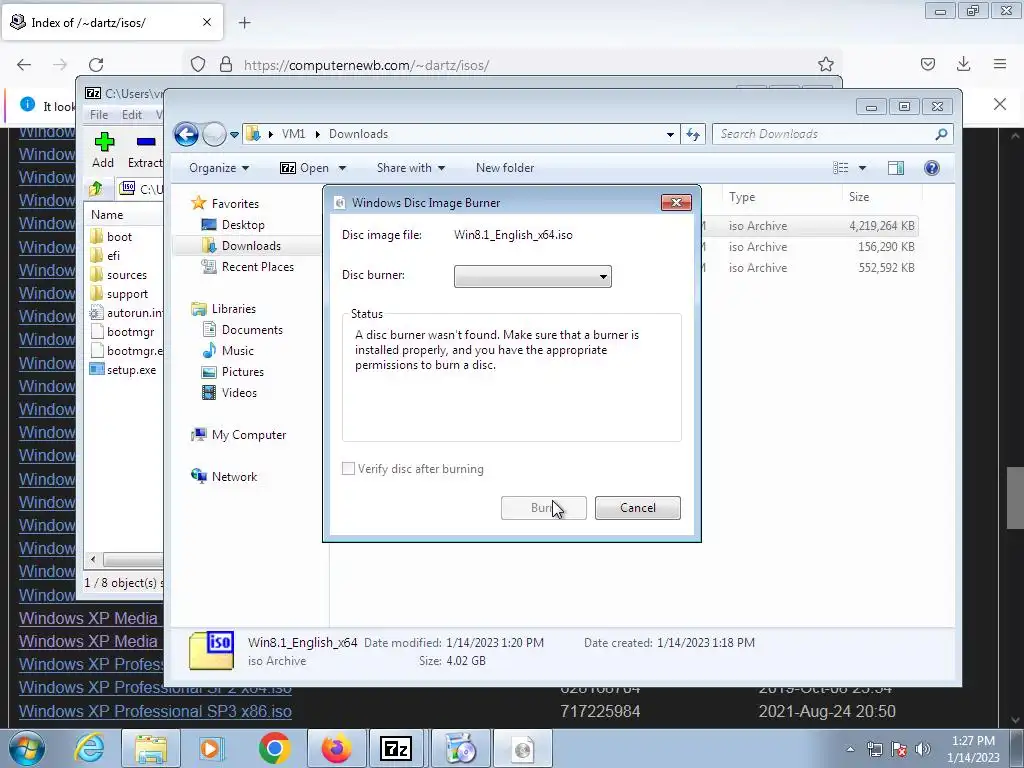This screenshot has width=1024, height=768.
Task: Select the boot folder in 7-Zip
Action: pyautogui.click(x=111, y=236)
